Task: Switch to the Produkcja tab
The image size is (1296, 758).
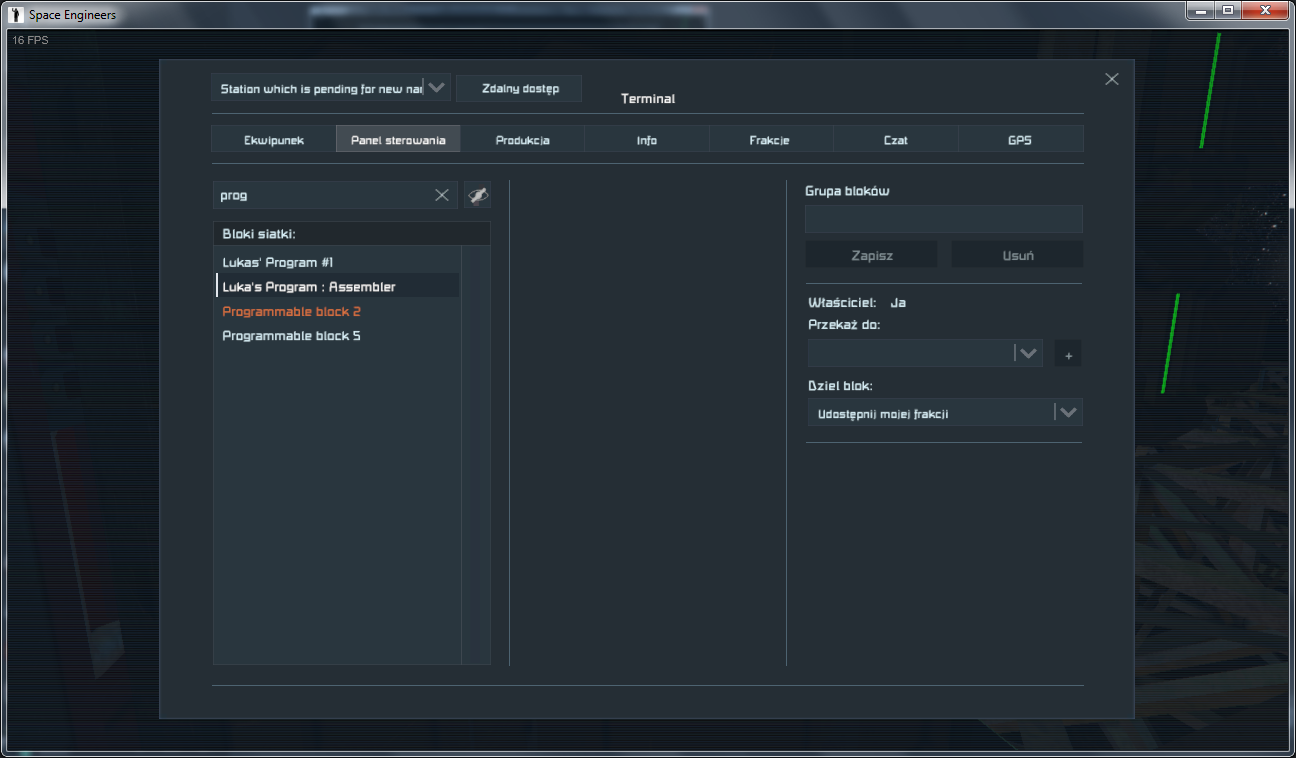Action: (x=523, y=140)
